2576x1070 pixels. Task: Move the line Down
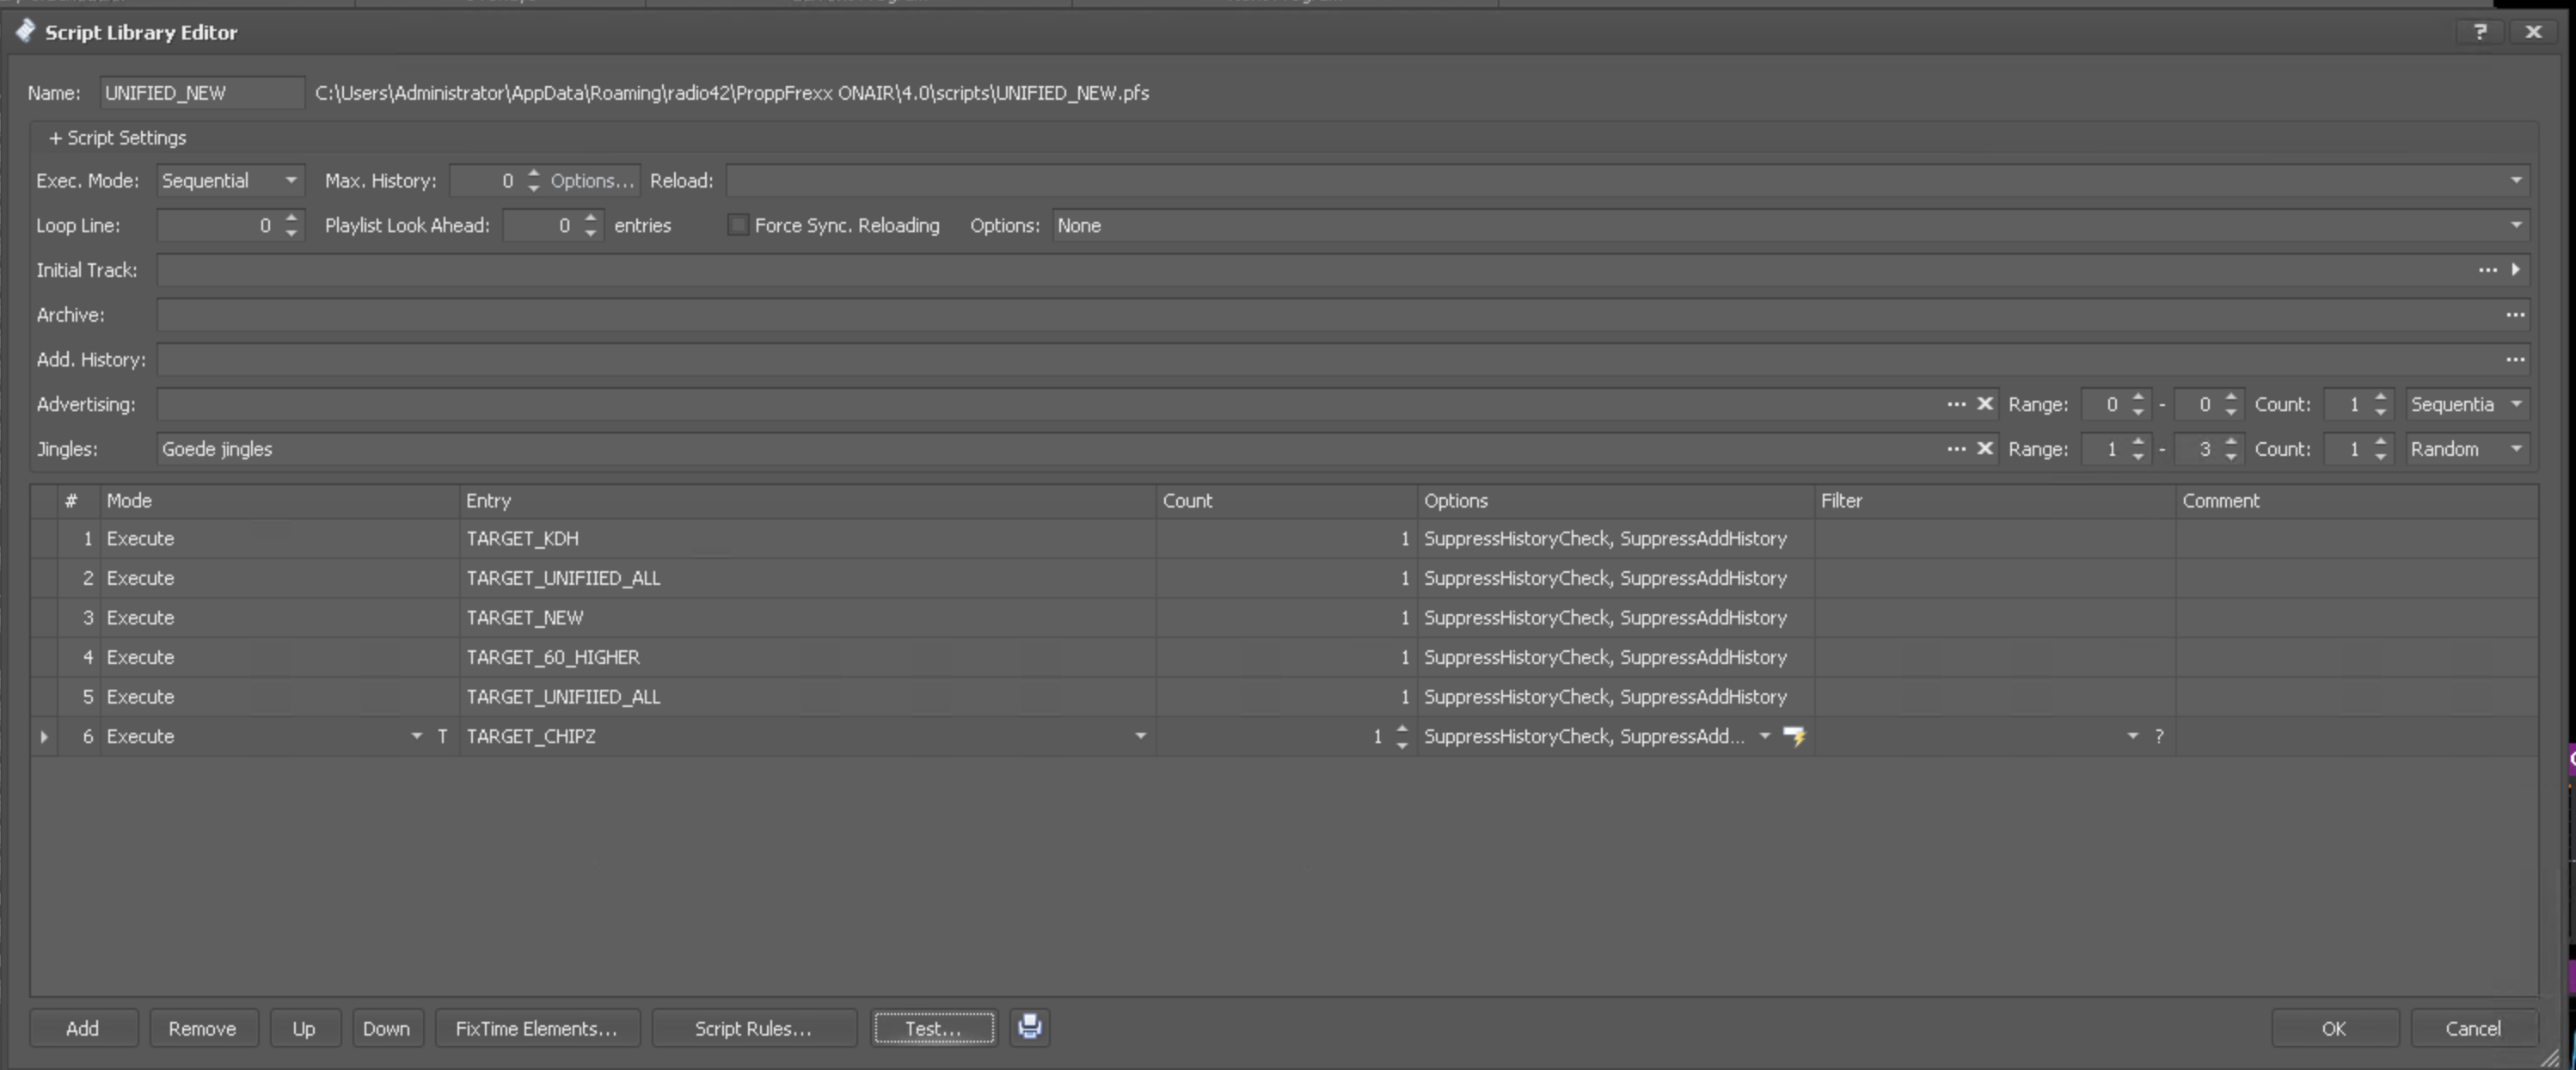pos(386,1028)
